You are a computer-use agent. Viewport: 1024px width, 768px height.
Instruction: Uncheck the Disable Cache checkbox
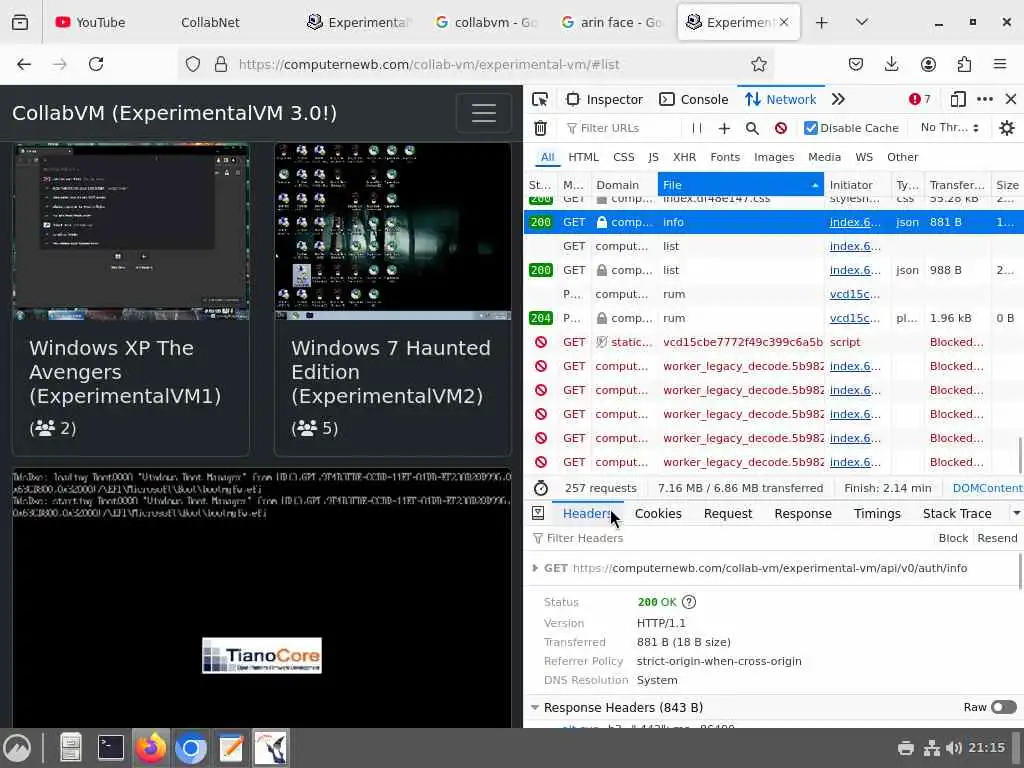pos(810,128)
